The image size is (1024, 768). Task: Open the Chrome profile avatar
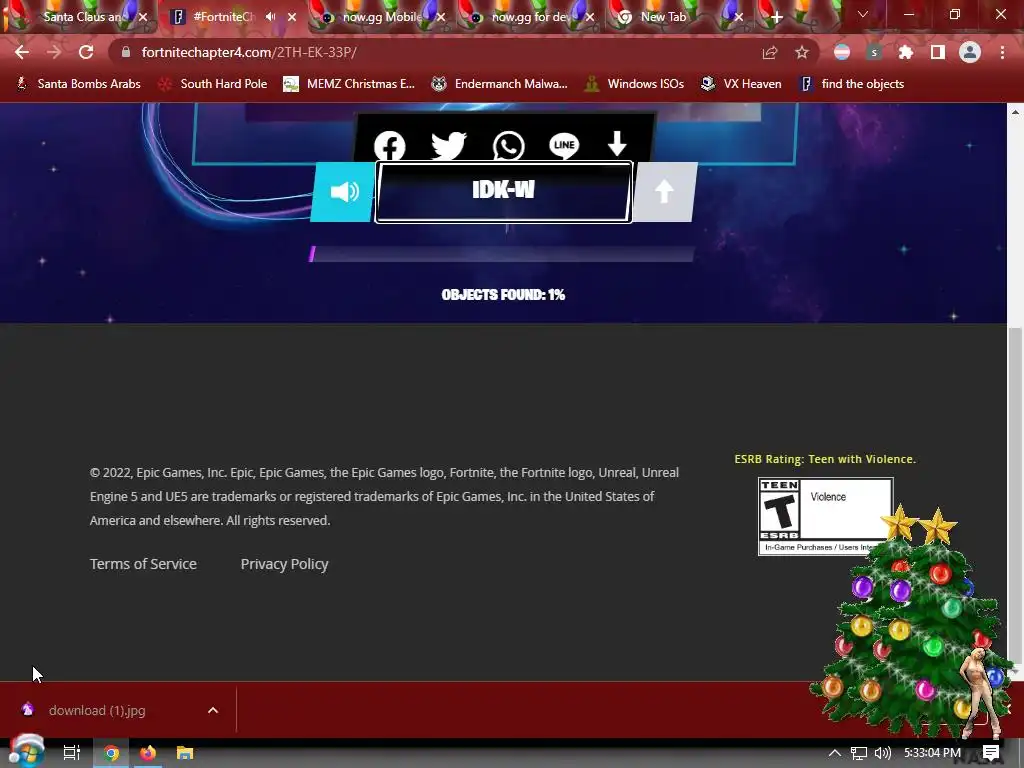970,52
